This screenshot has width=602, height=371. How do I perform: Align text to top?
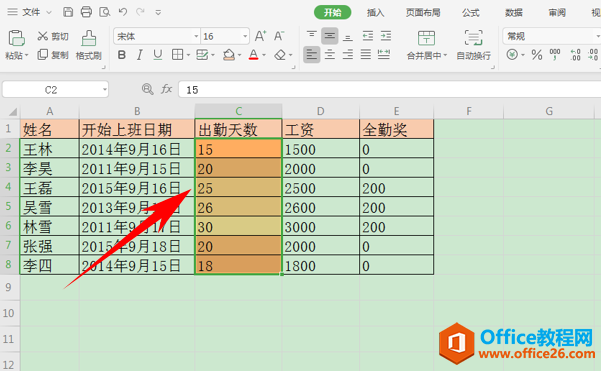[x=312, y=36]
